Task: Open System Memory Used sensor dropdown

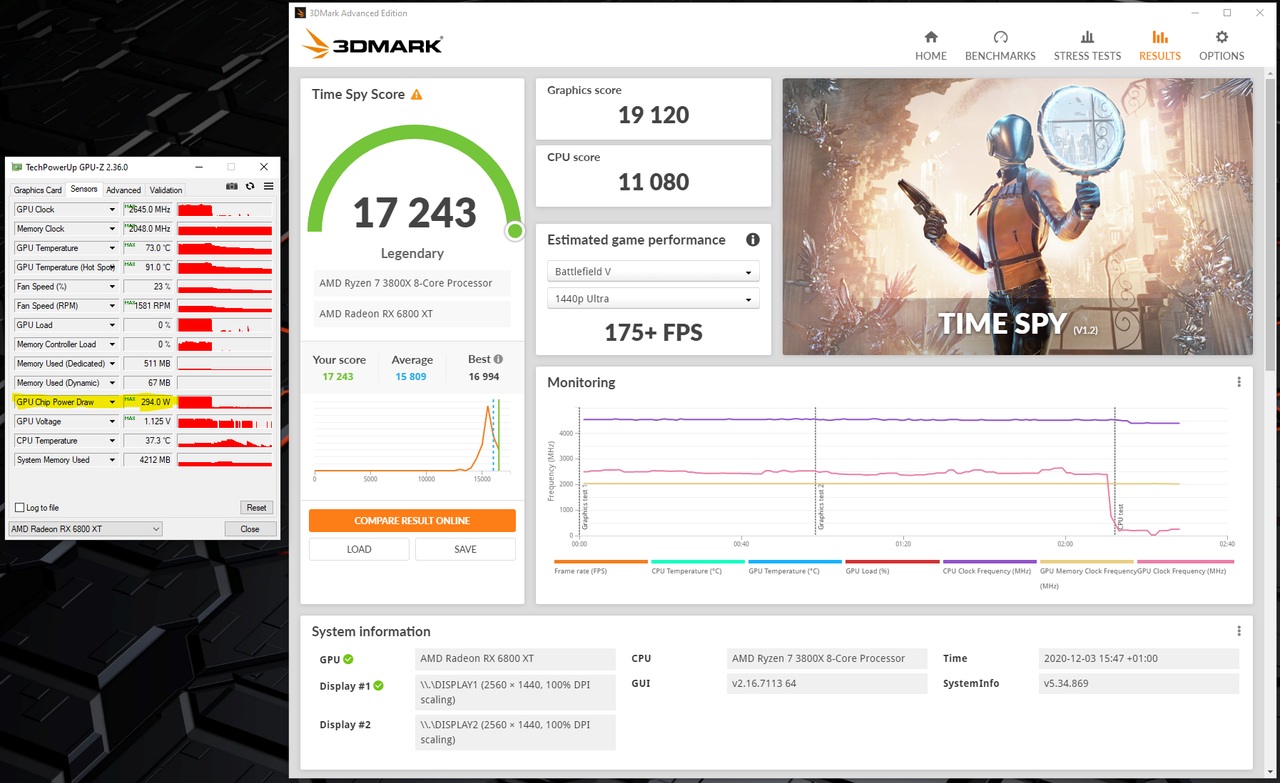Action: coord(112,460)
